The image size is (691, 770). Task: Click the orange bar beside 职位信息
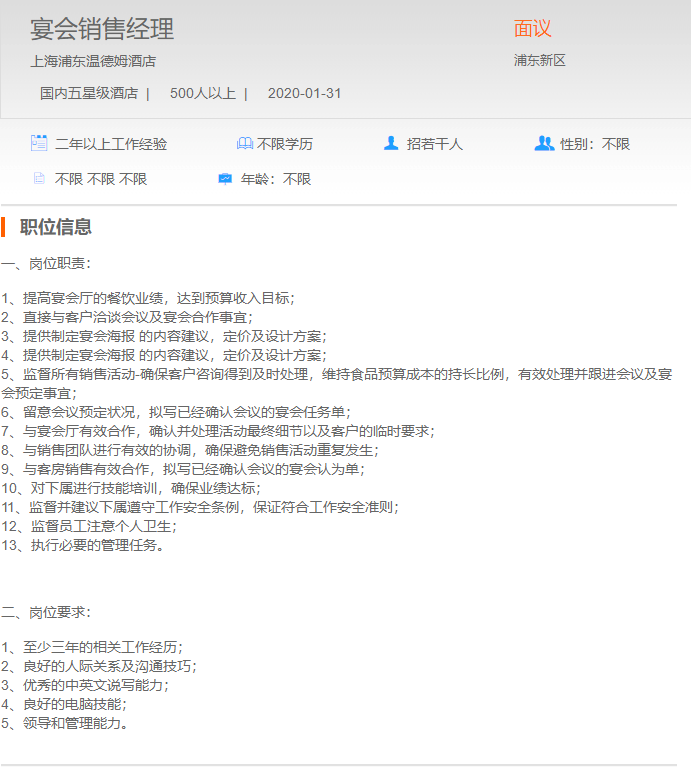[3, 227]
